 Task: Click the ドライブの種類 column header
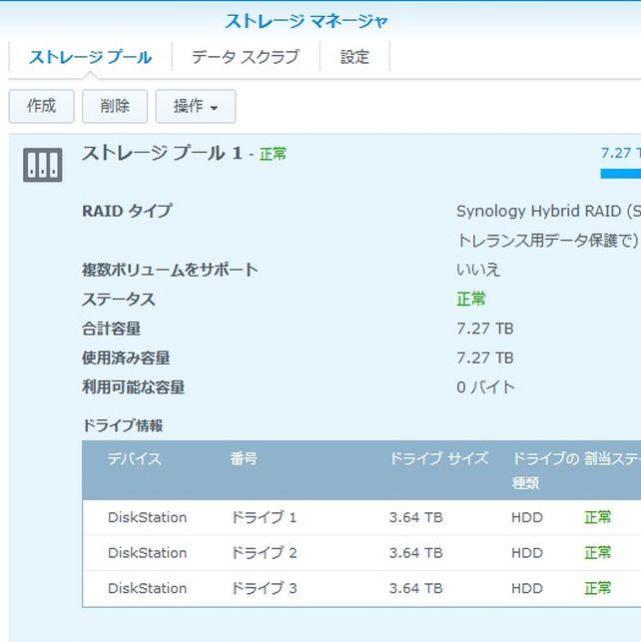click(546, 471)
